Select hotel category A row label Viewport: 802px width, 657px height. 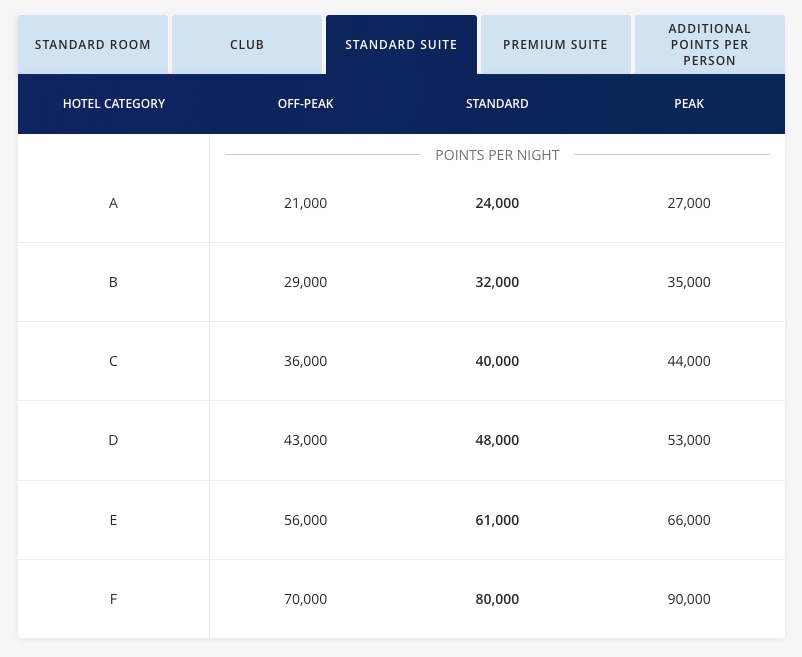pyautogui.click(x=113, y=202)
